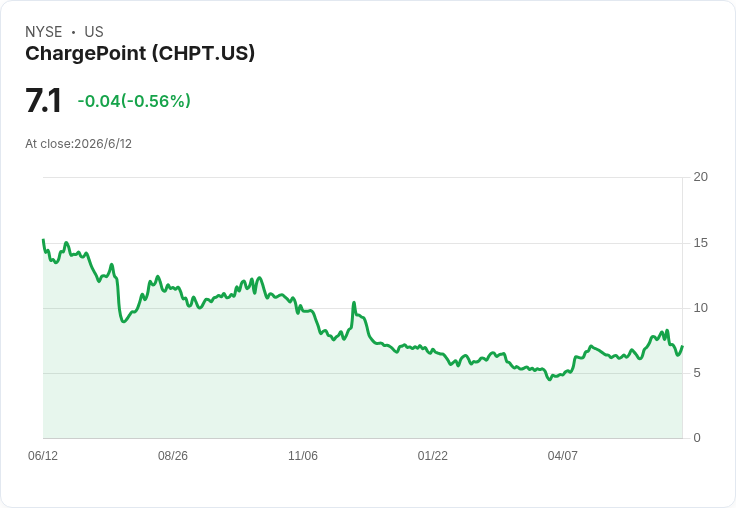Click the chart line's final endpoint
Viewport: 736px width, 508px height.
pyautogui.click(x=682, y=346)
